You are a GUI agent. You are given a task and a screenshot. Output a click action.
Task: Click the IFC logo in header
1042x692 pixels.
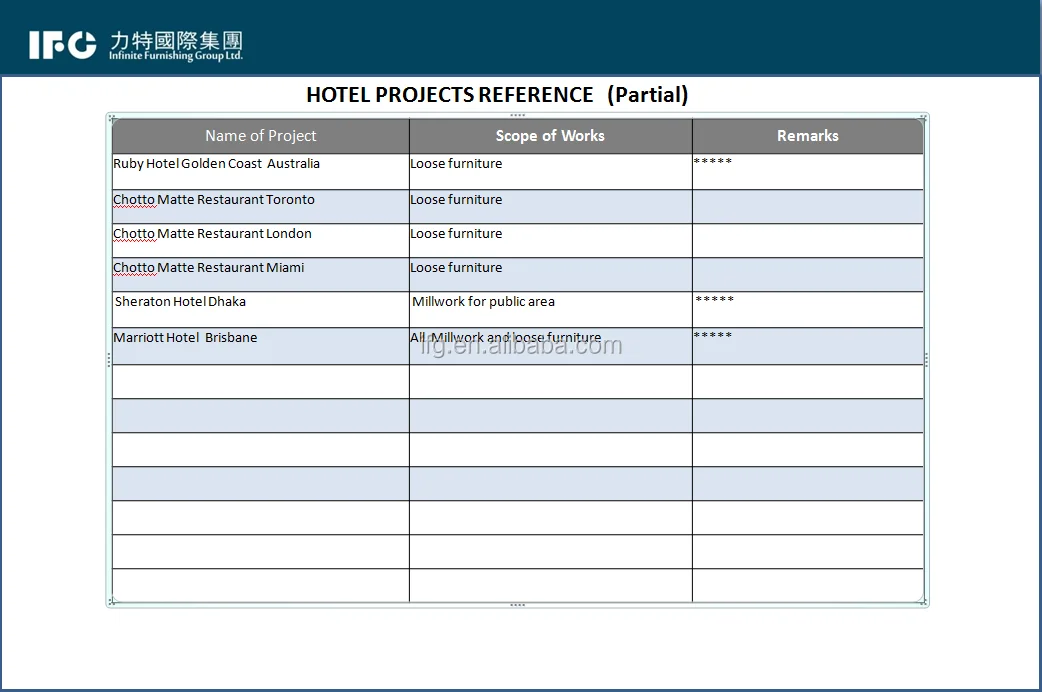coord(62,44)
